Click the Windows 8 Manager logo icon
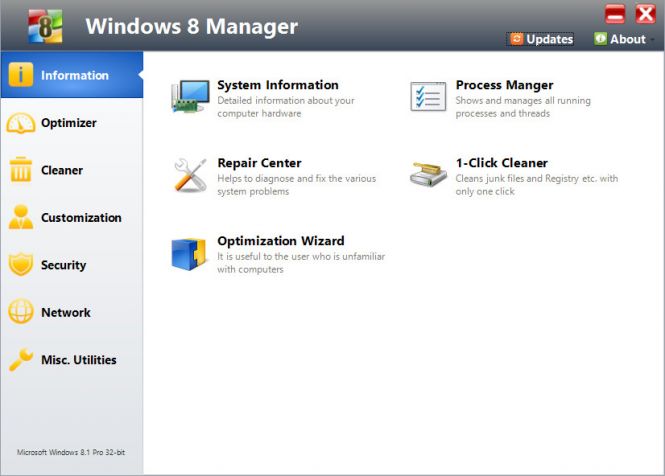Viewport: 665px width, 476px height. [x=45, y=26]
